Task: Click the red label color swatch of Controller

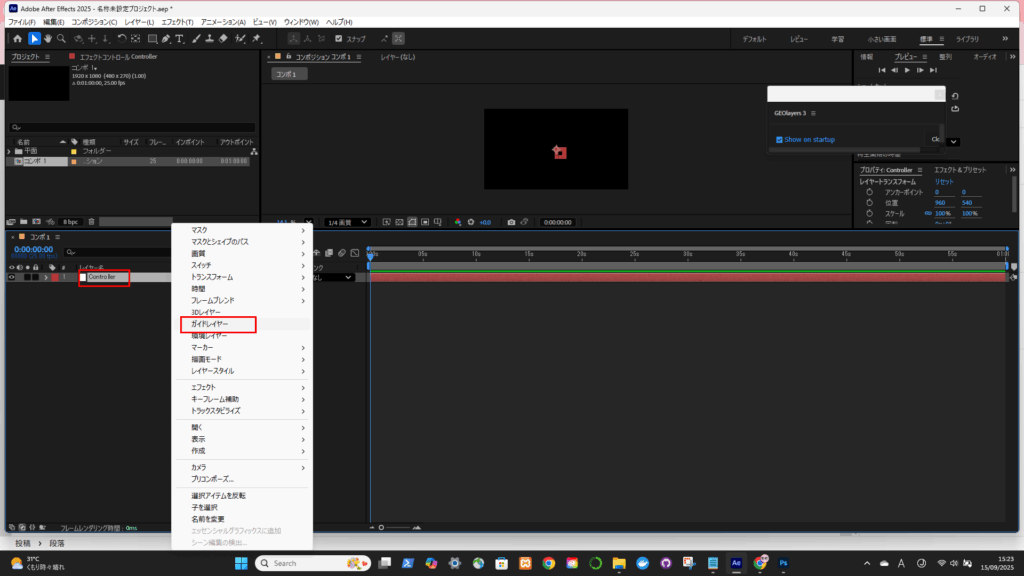Action: pos(56,277)
